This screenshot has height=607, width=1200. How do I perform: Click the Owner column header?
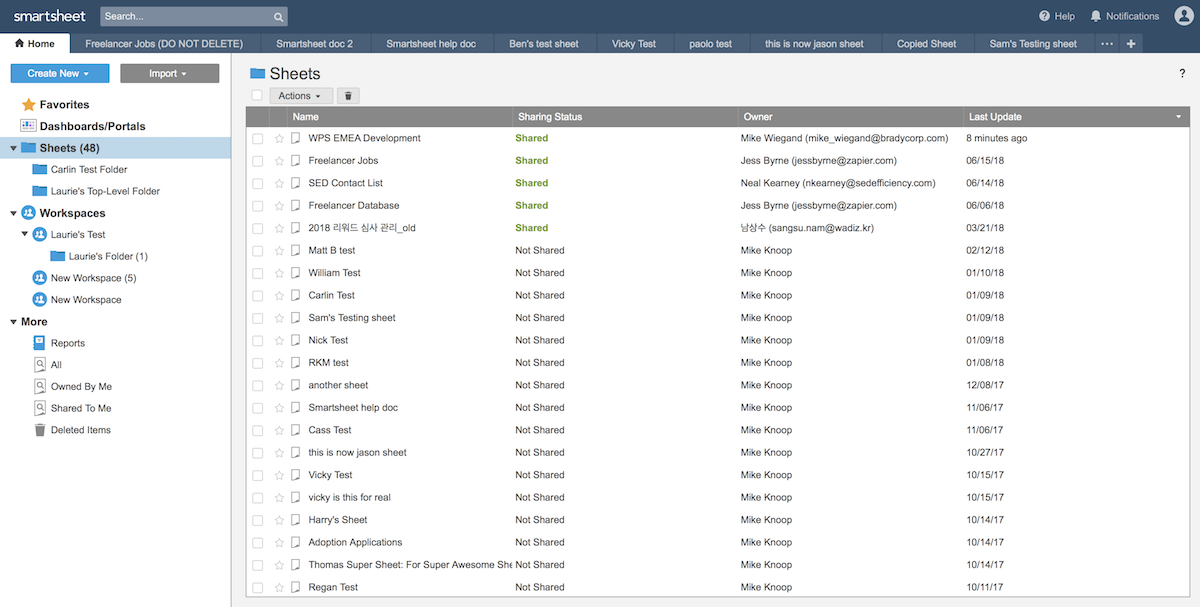pos(851,117)
